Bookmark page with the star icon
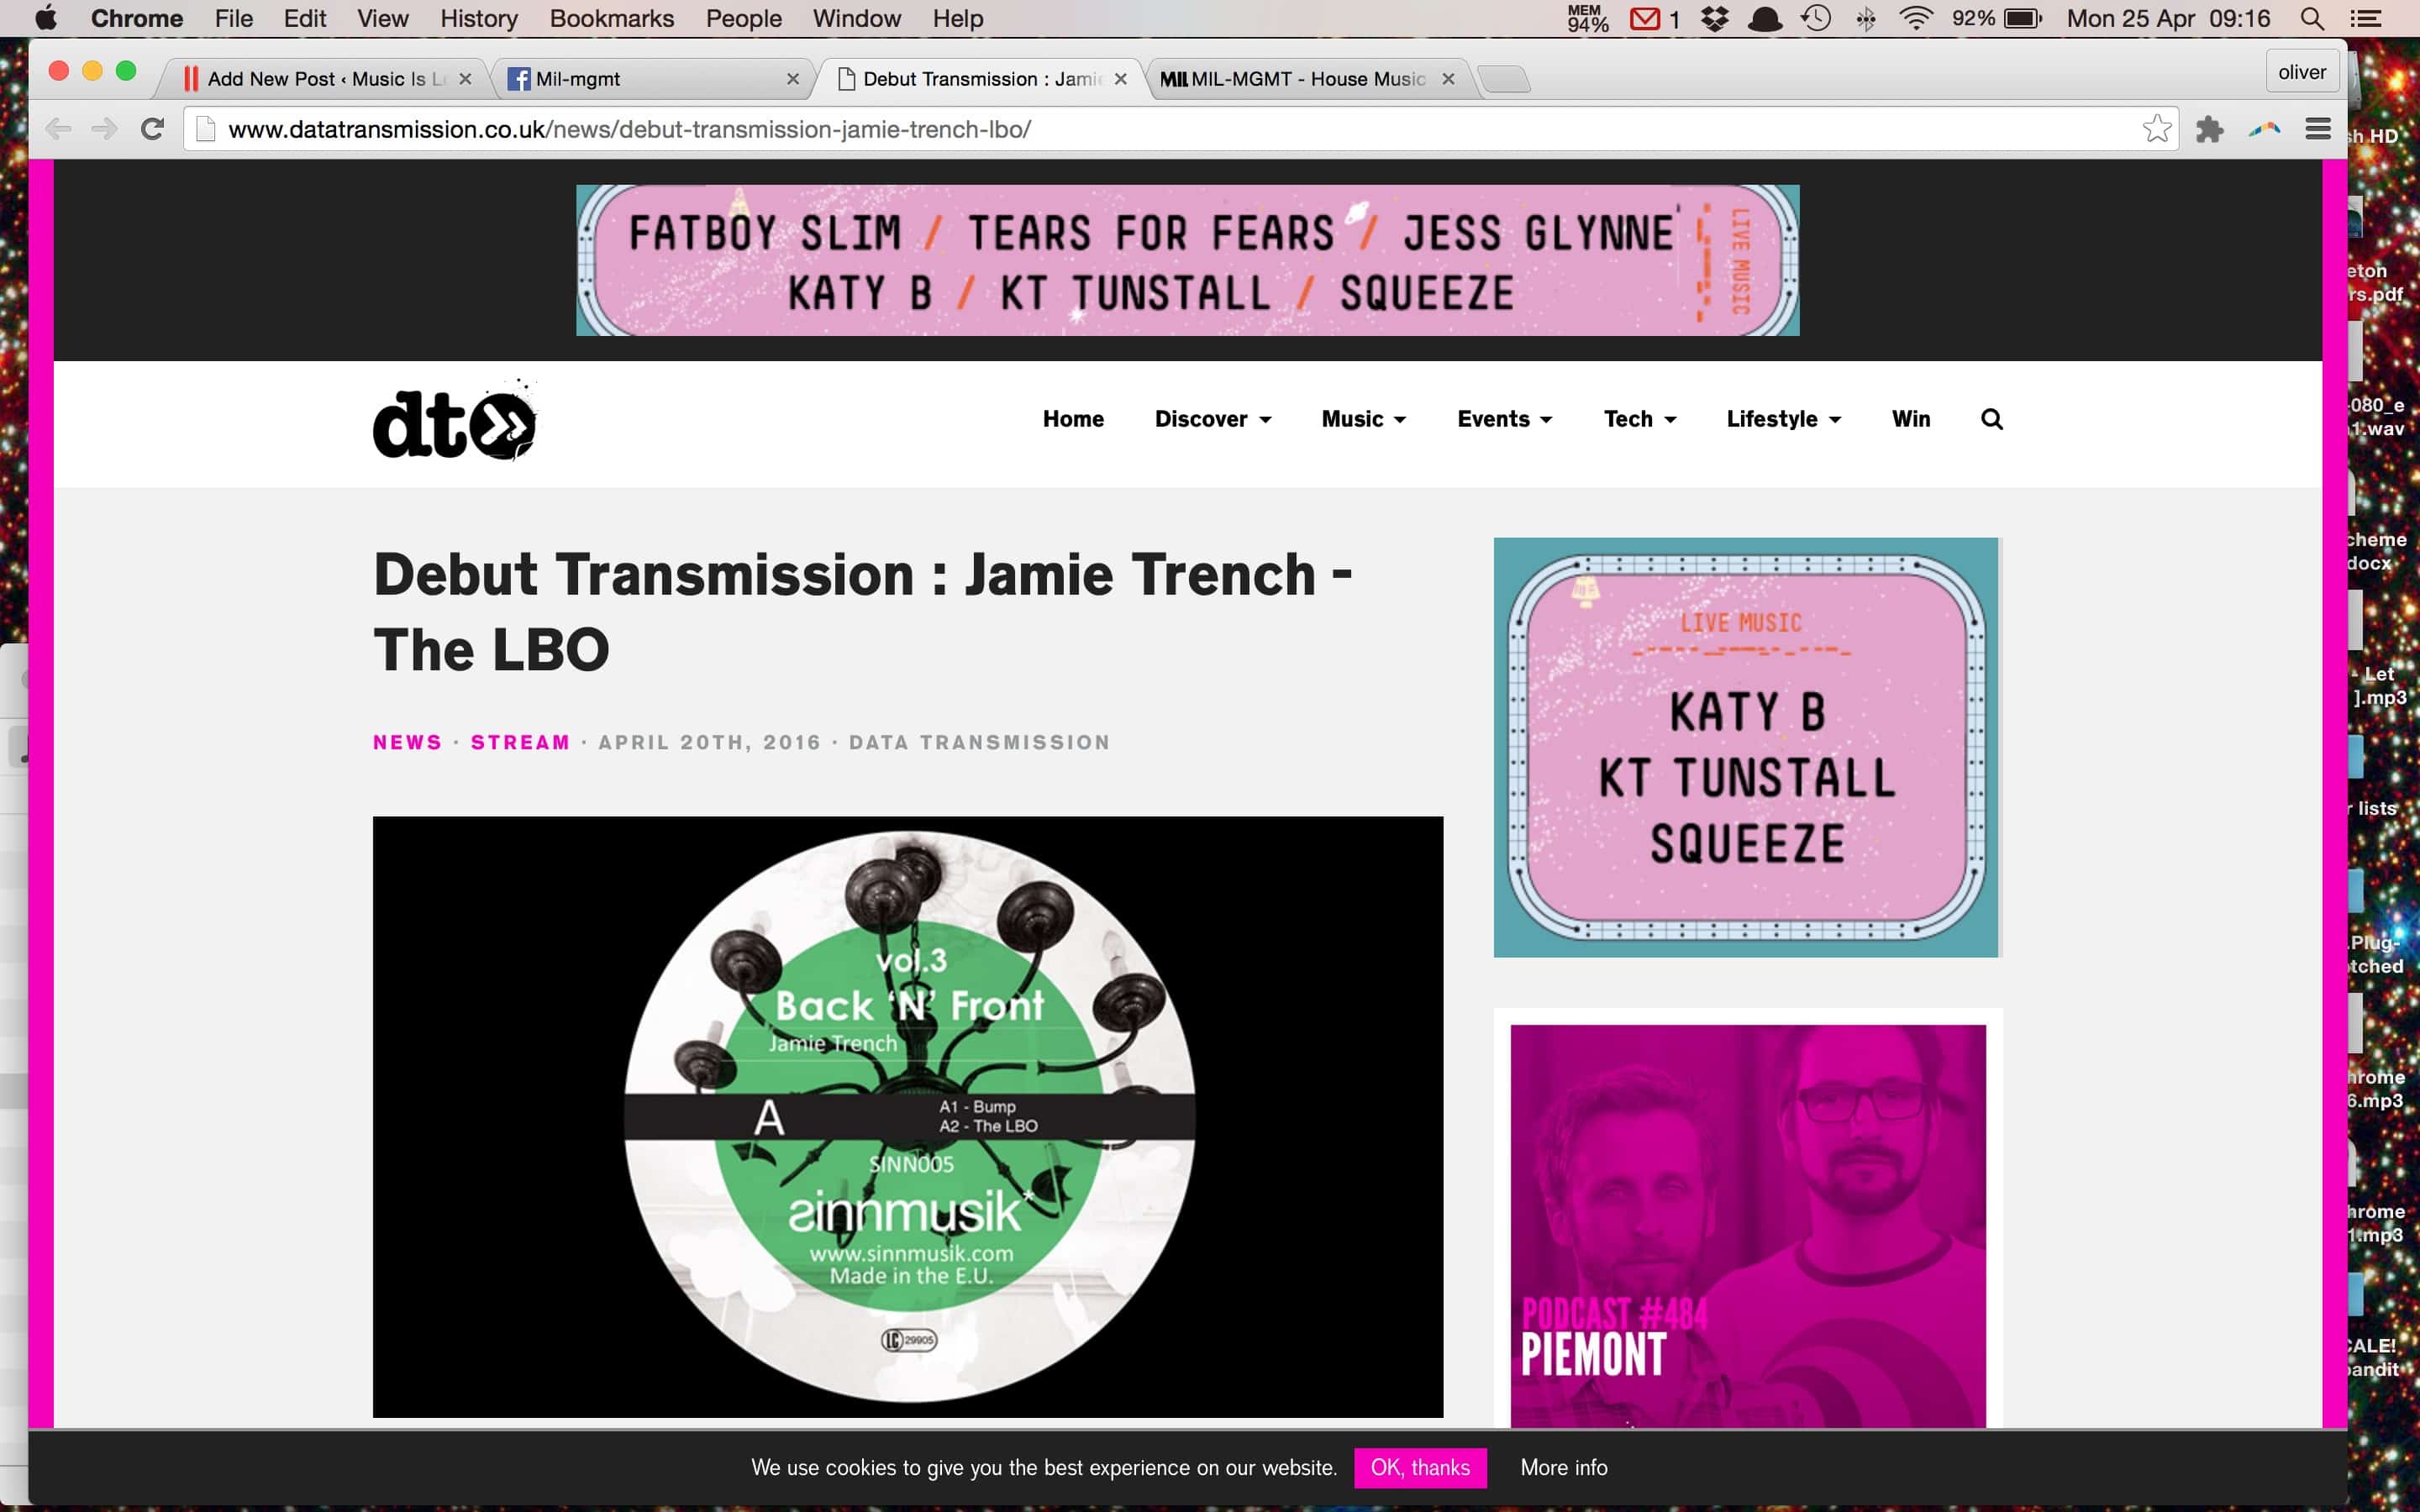This screenshot has height=1512, width=2420. tap(2156, 129)
